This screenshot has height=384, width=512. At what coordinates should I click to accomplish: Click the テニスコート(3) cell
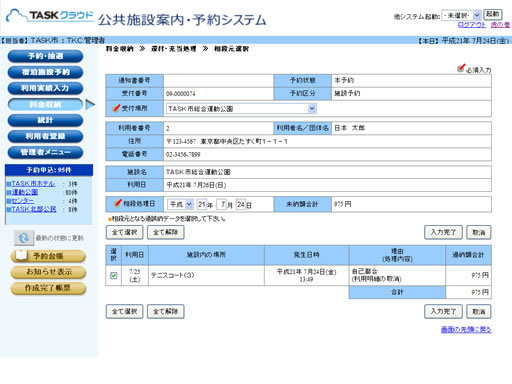pos(206,275)
